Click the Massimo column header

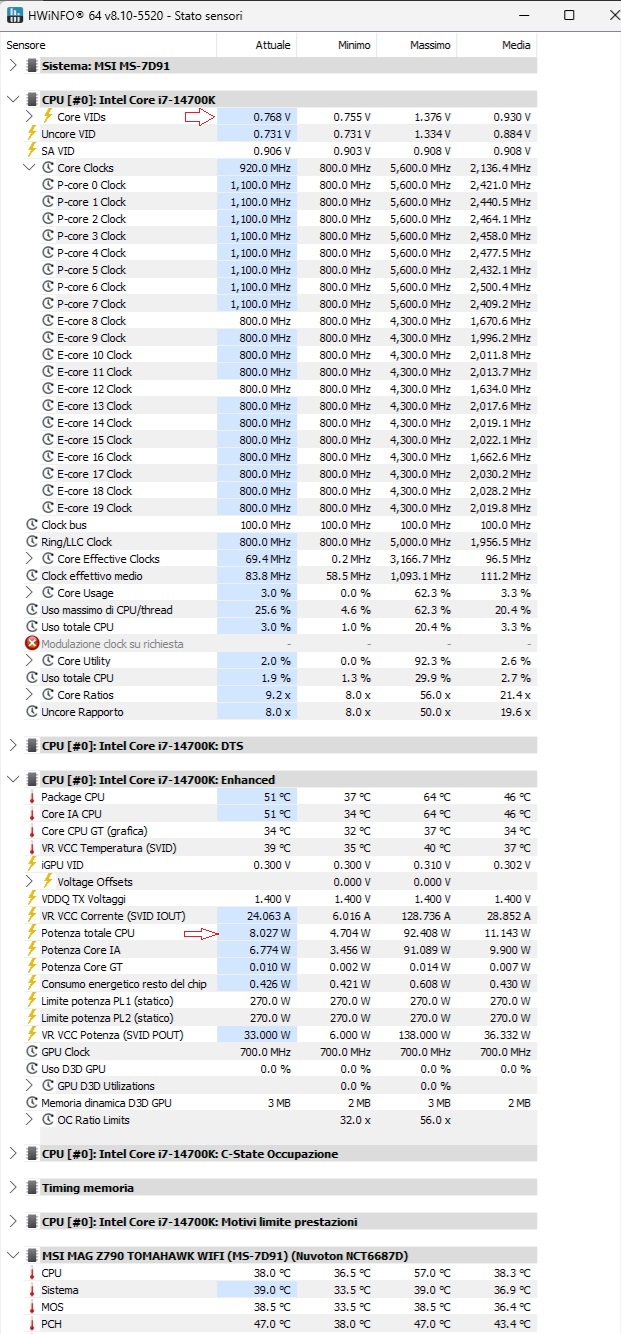pyautogui.click(x=417, y=45)
